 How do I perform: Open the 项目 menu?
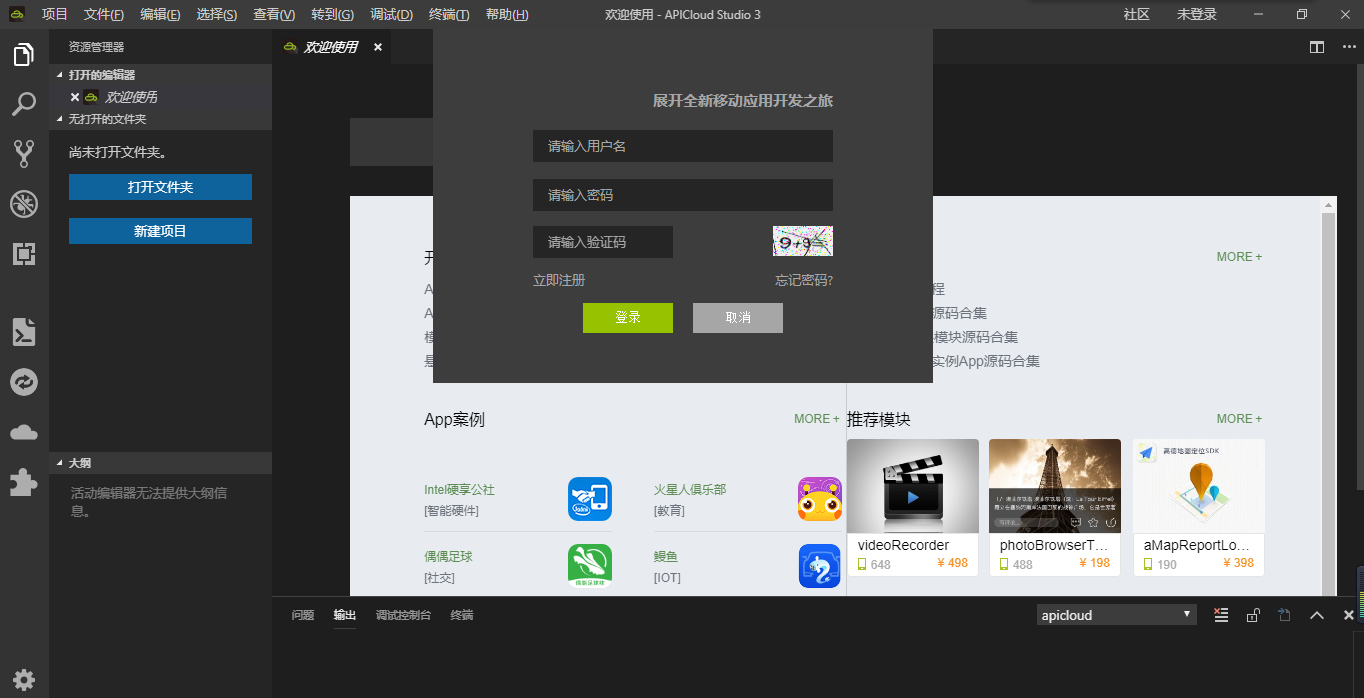click(x=55, y=14)
